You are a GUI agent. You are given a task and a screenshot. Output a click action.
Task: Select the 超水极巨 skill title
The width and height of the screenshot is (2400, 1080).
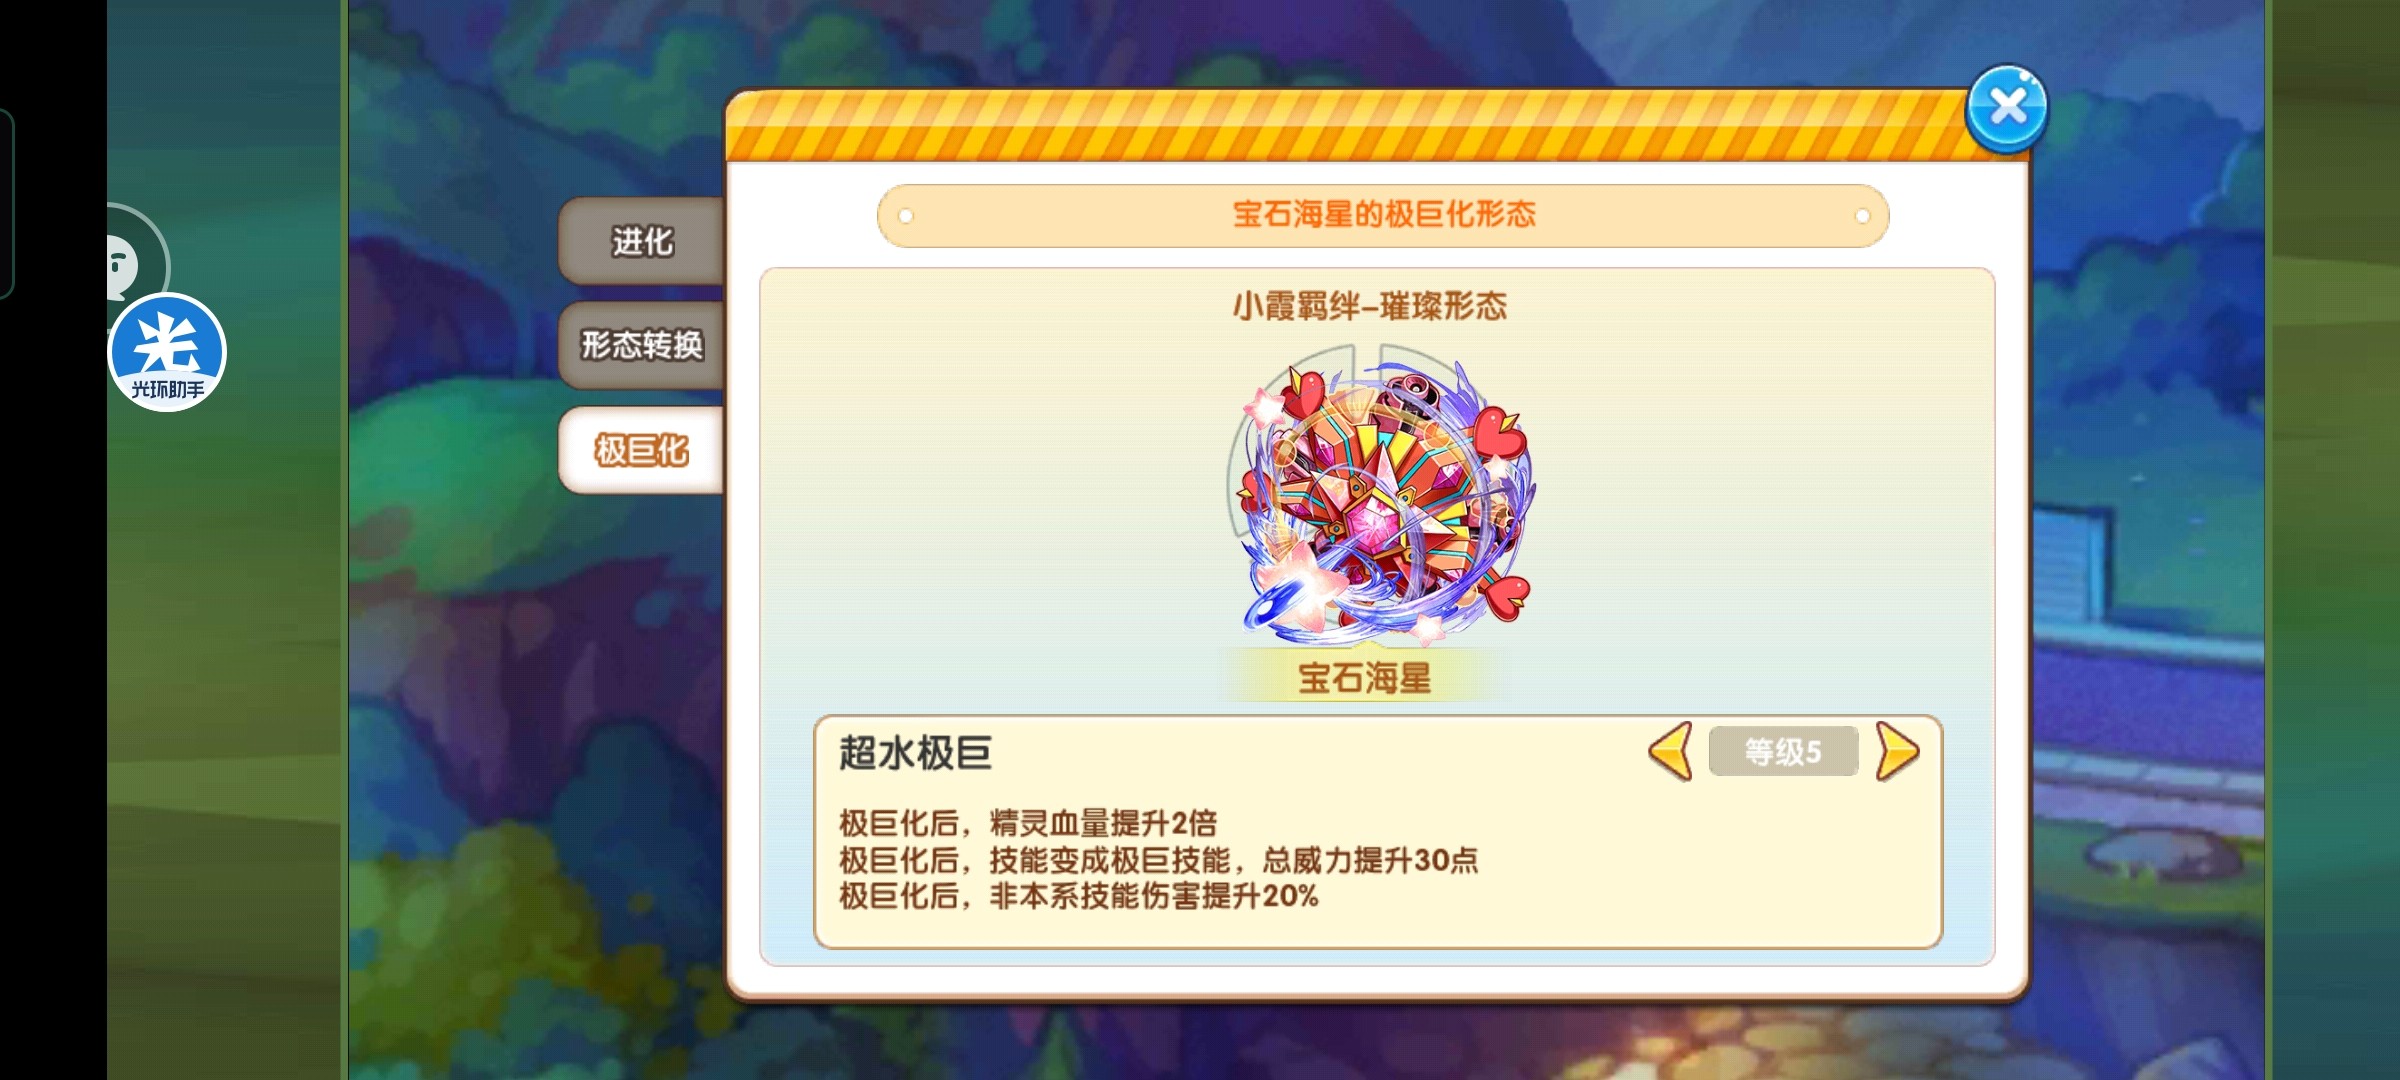915,753
